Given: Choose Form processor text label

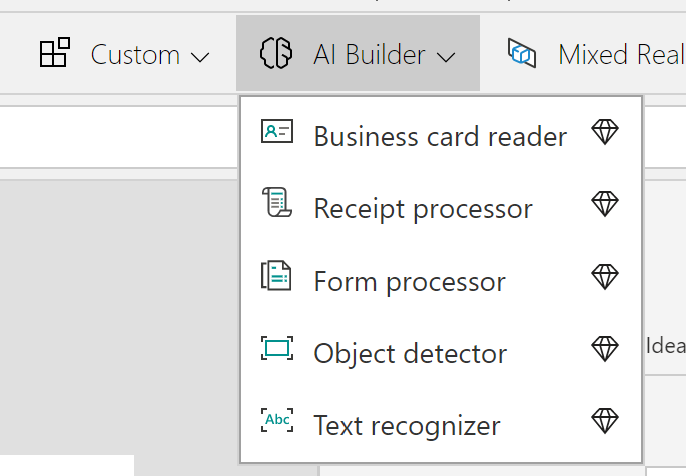Looking at the screenshot, I should [x=409, y=281].
